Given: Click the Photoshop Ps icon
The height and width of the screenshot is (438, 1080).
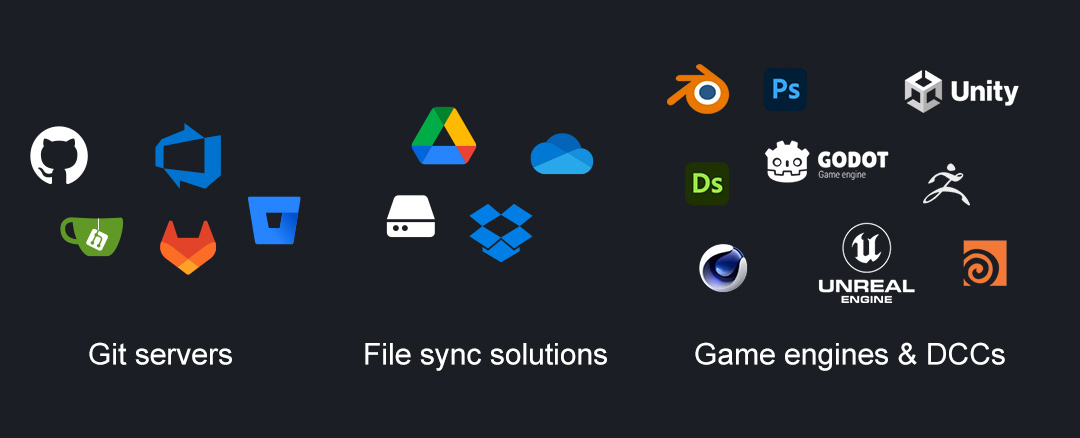Looking at the screenshot, I should point(785,90).
